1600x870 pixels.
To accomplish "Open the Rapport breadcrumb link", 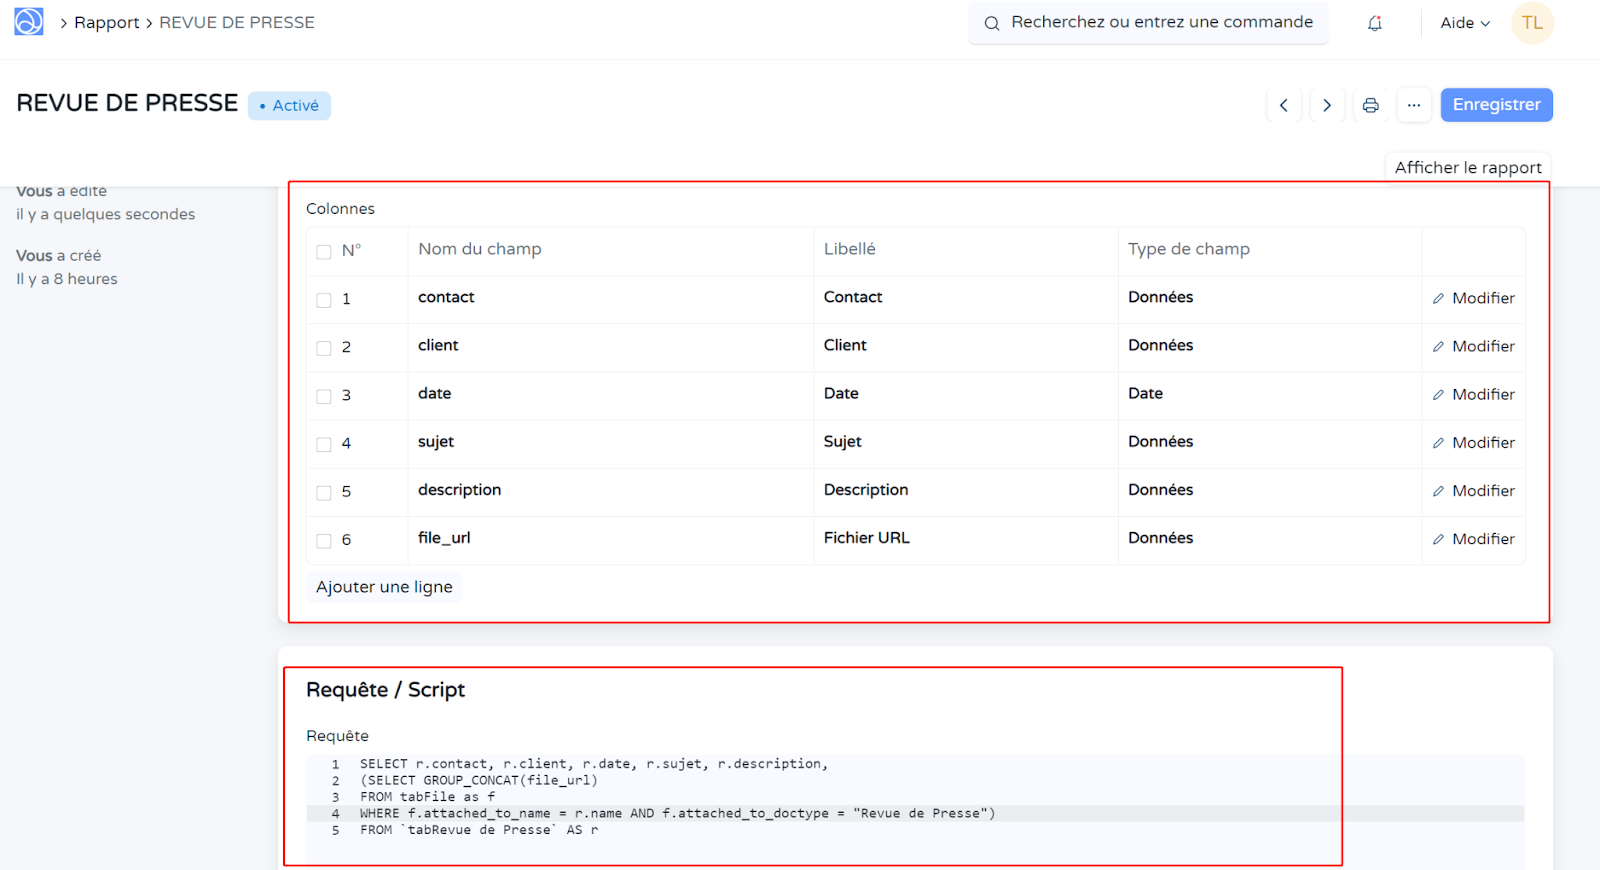I will point(106,23).
